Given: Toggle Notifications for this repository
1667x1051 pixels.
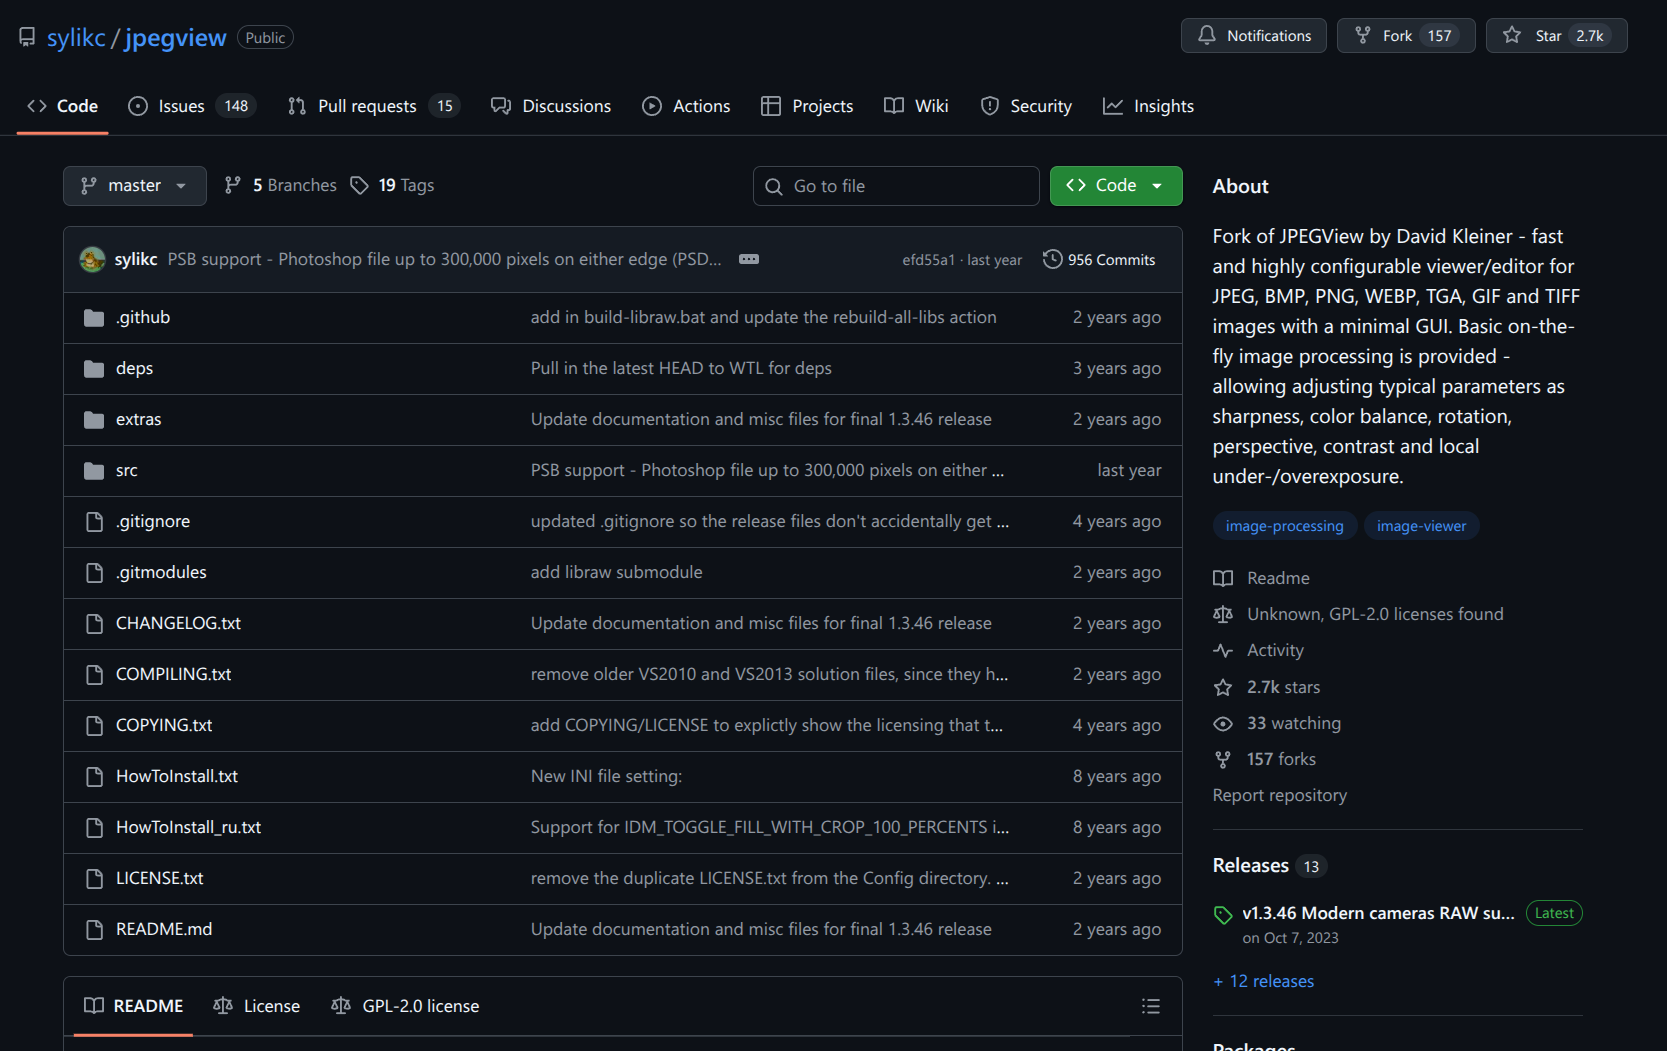Looking at the screenshot, I should click(x=1254, y=35).
